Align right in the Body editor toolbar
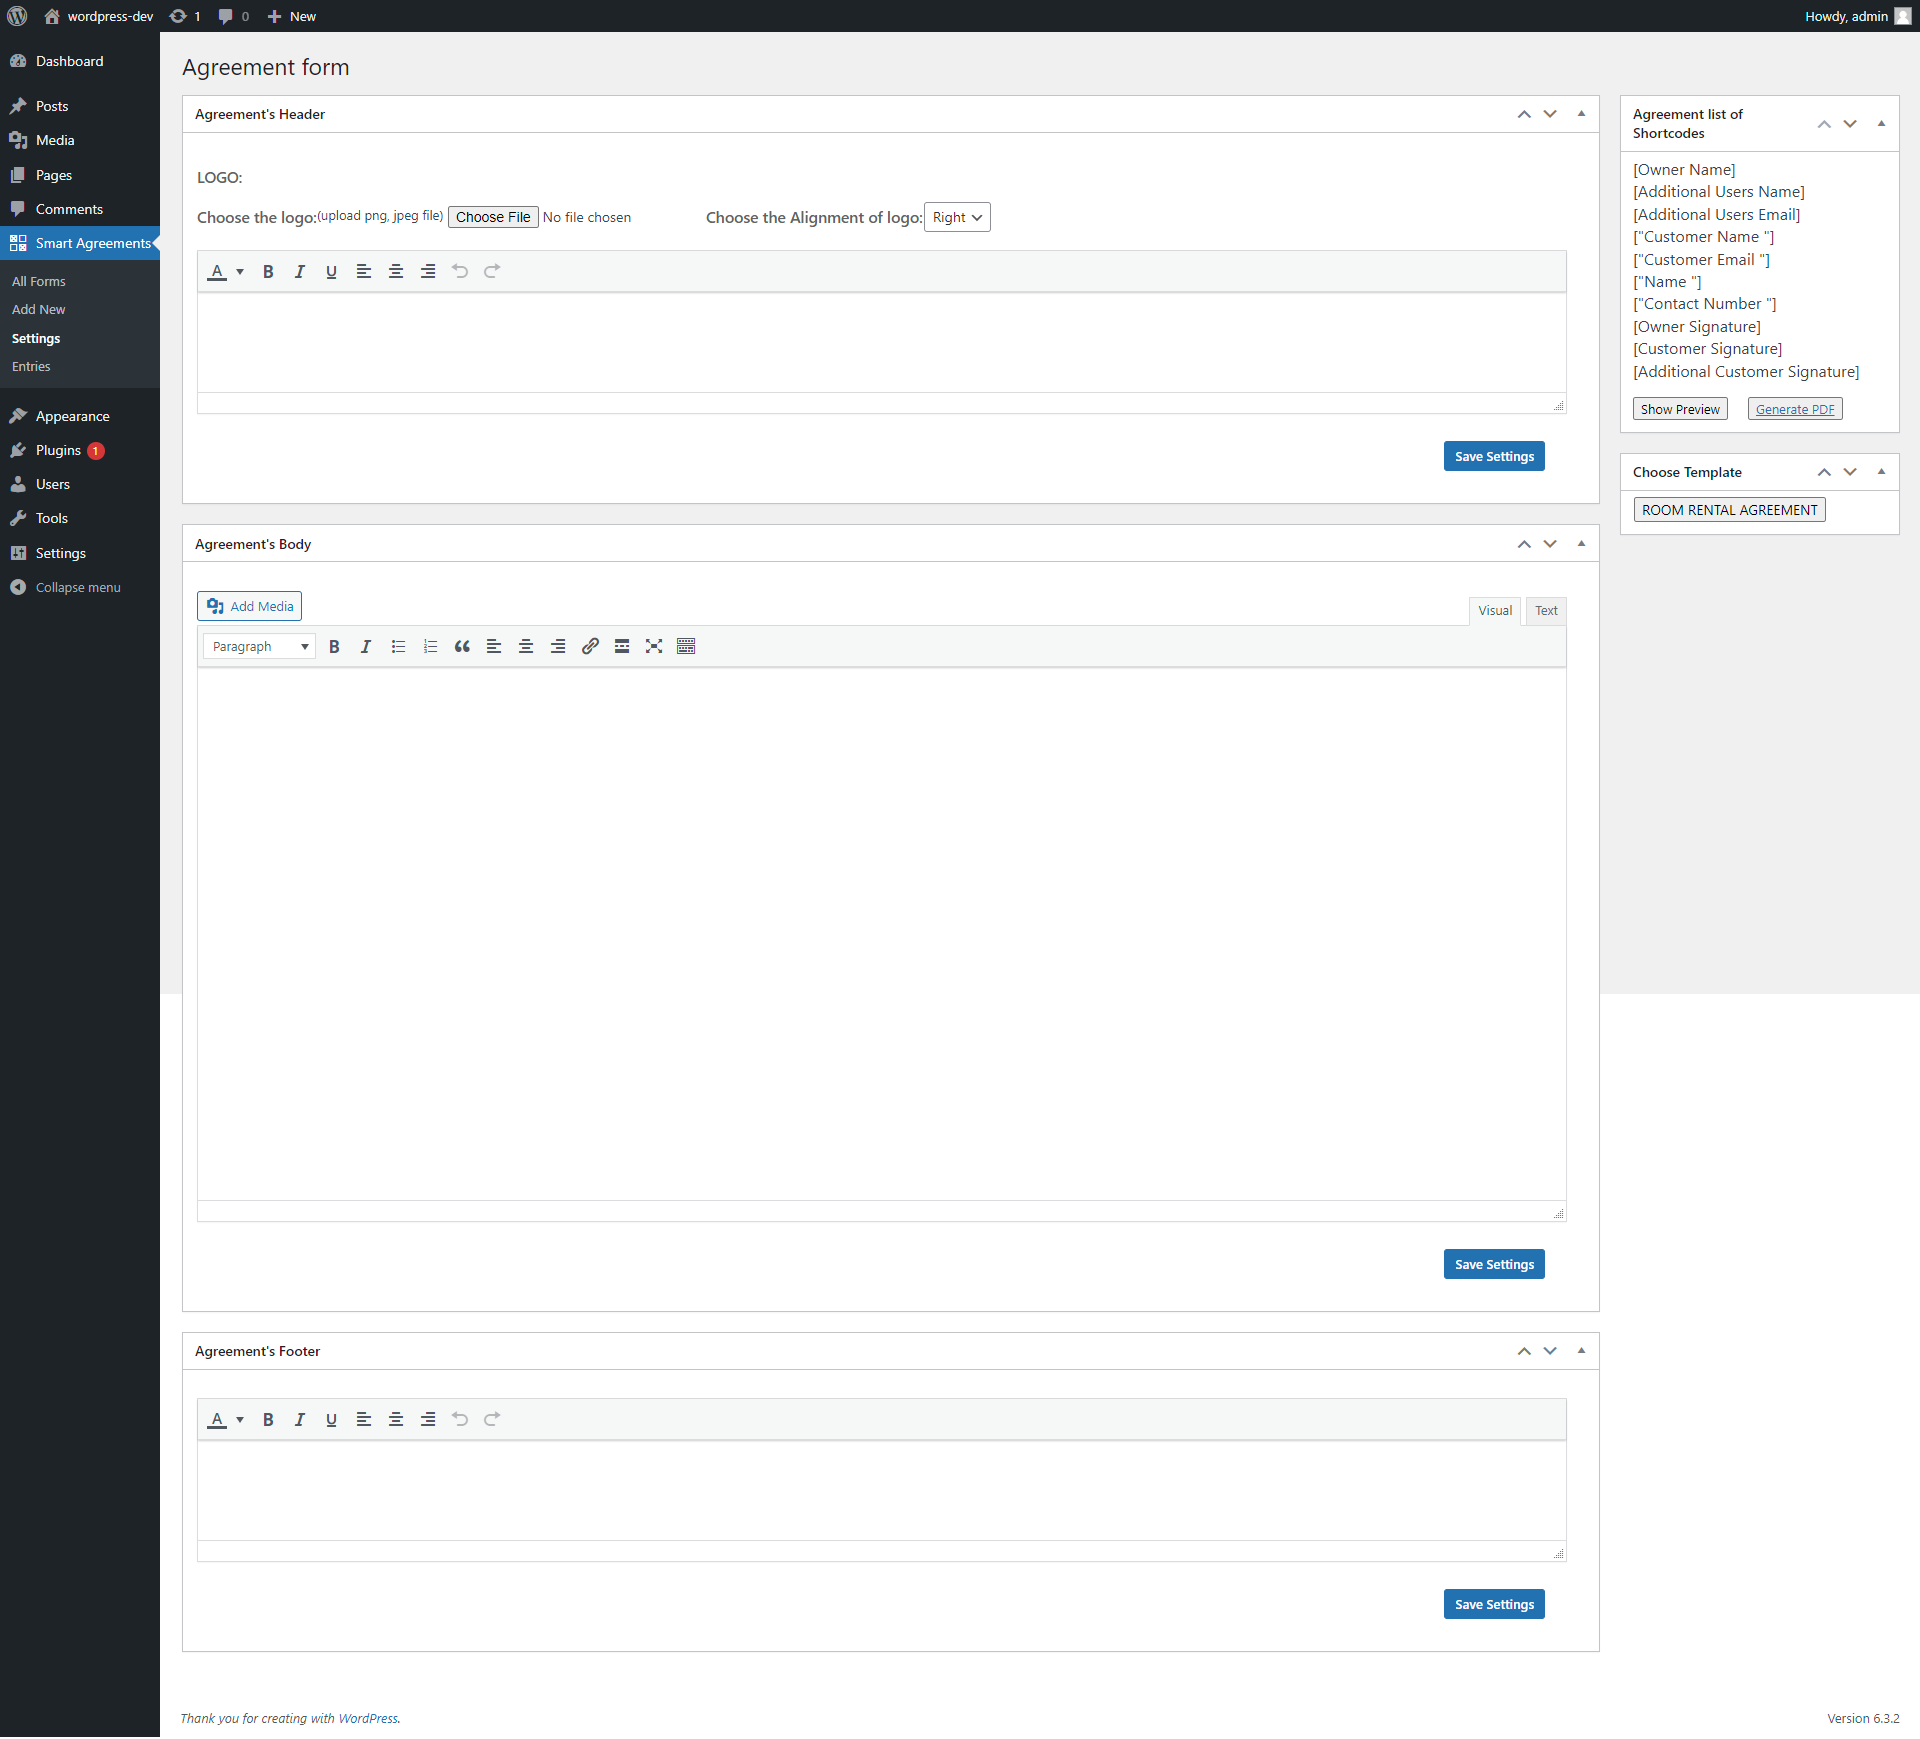This screenshot has width=1920, height=1739. [558, 647]
